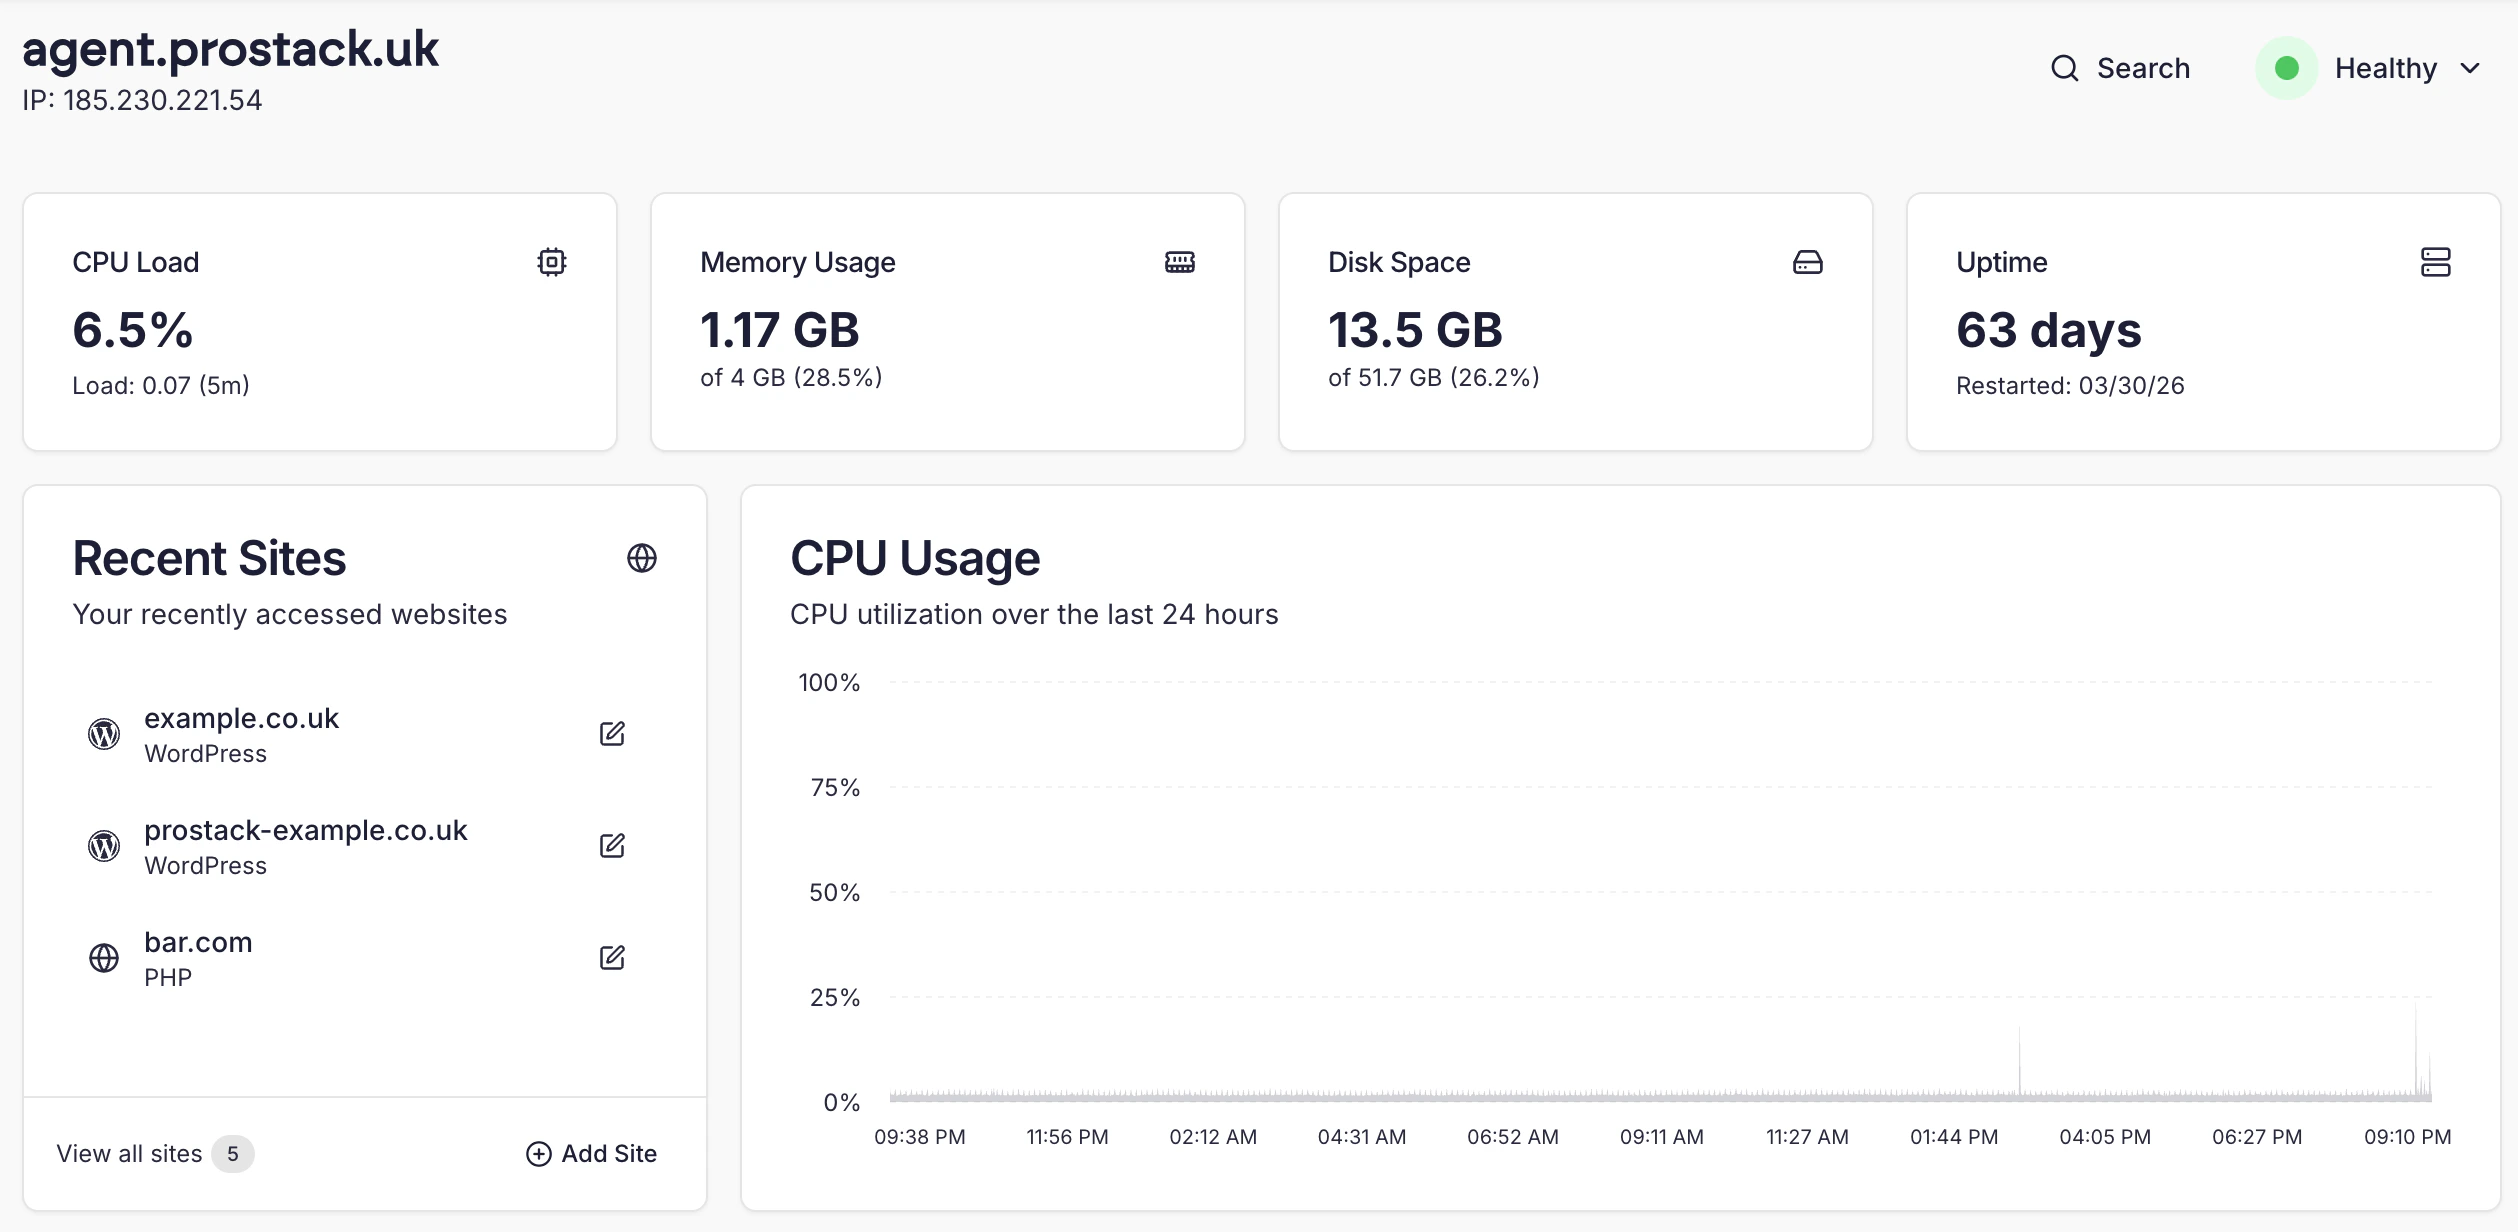Click the magnifier search icon

pos(2065,68)
